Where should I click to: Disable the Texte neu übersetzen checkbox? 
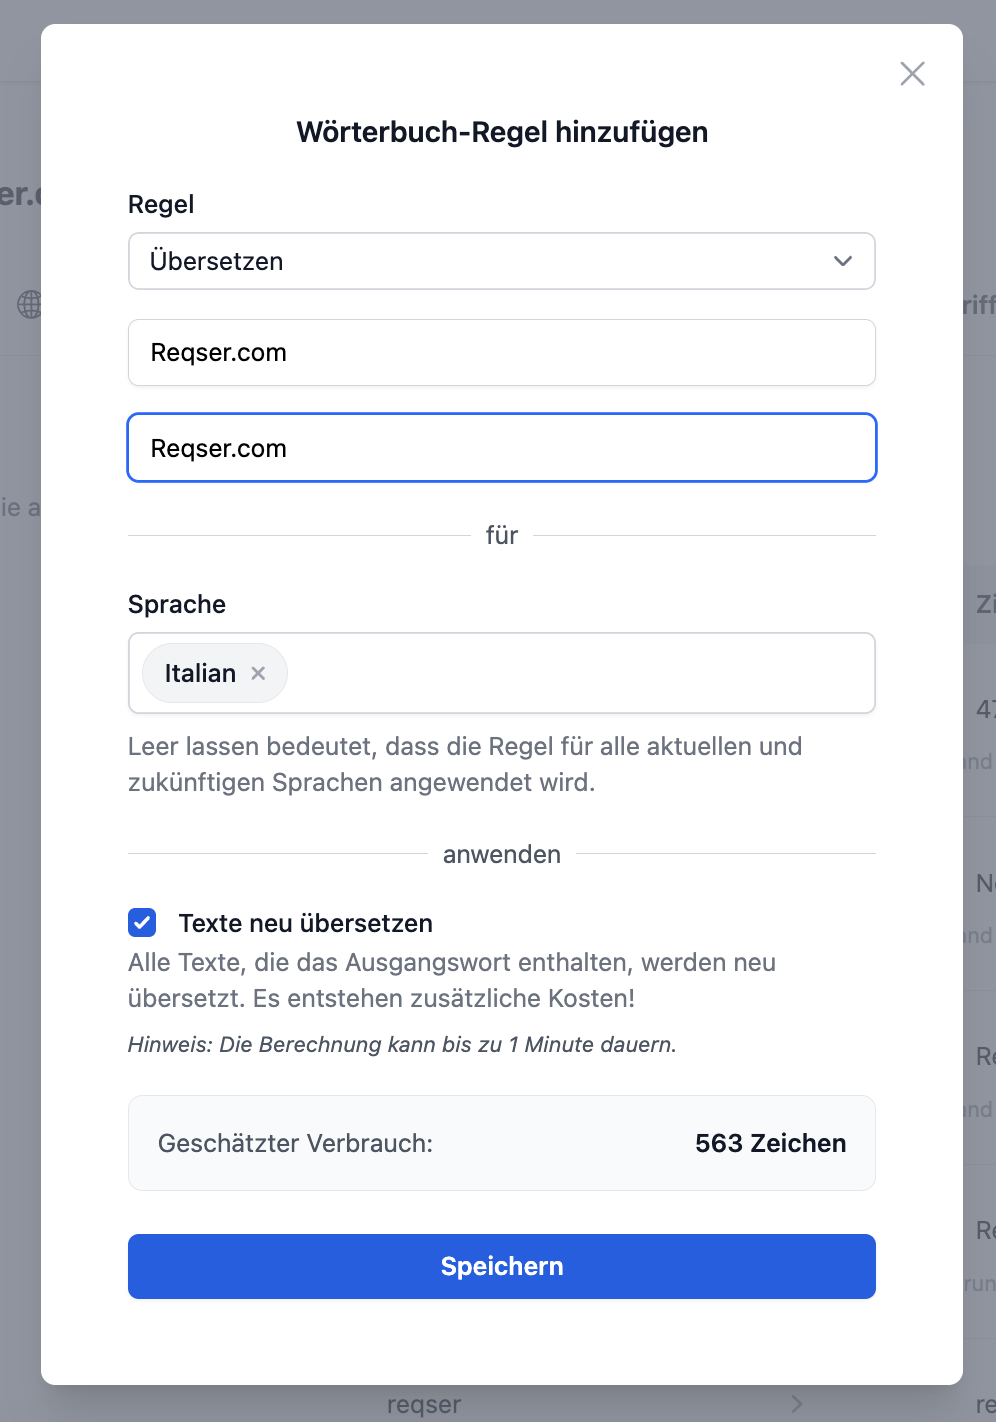[x=141, y=922]
